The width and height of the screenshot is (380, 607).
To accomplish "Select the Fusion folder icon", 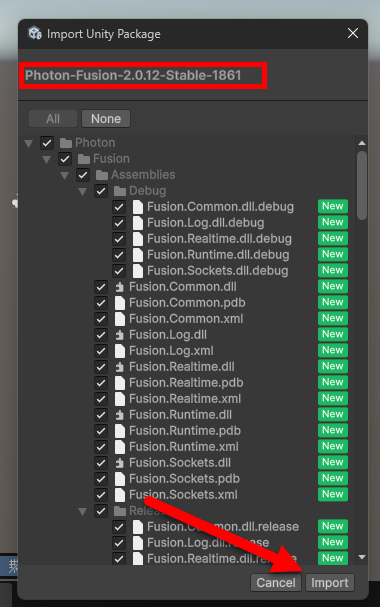I will click(84, 159).
